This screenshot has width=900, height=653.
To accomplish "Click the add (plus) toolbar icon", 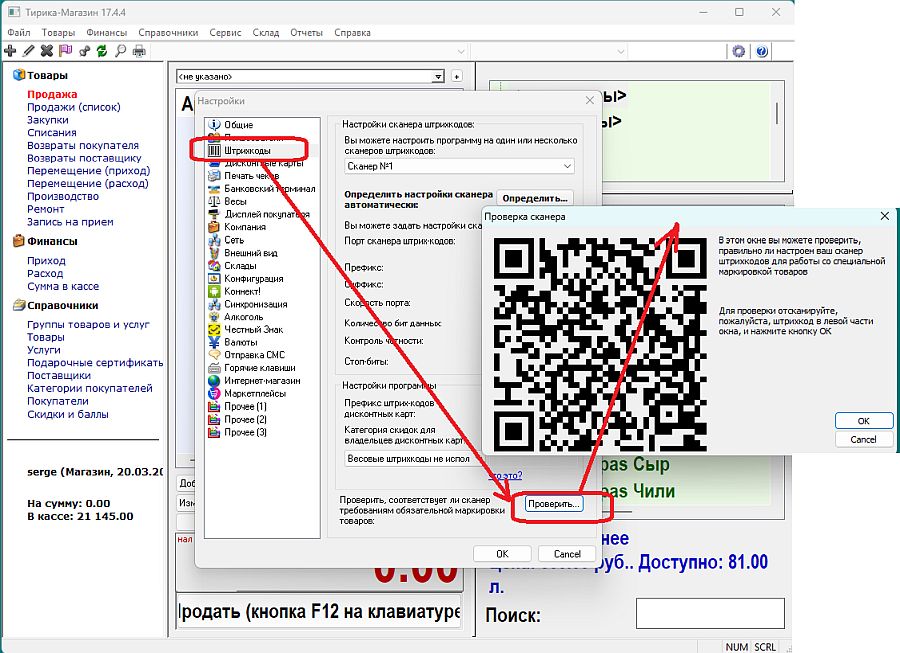I will pos(10,51).
